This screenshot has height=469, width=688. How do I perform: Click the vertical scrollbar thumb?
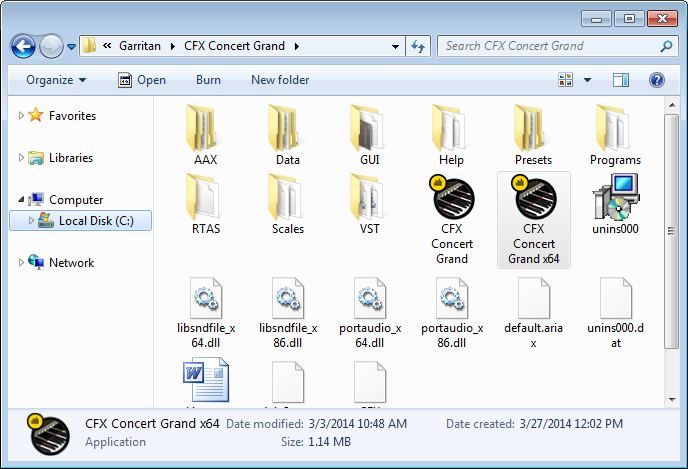tap(671, 231)
